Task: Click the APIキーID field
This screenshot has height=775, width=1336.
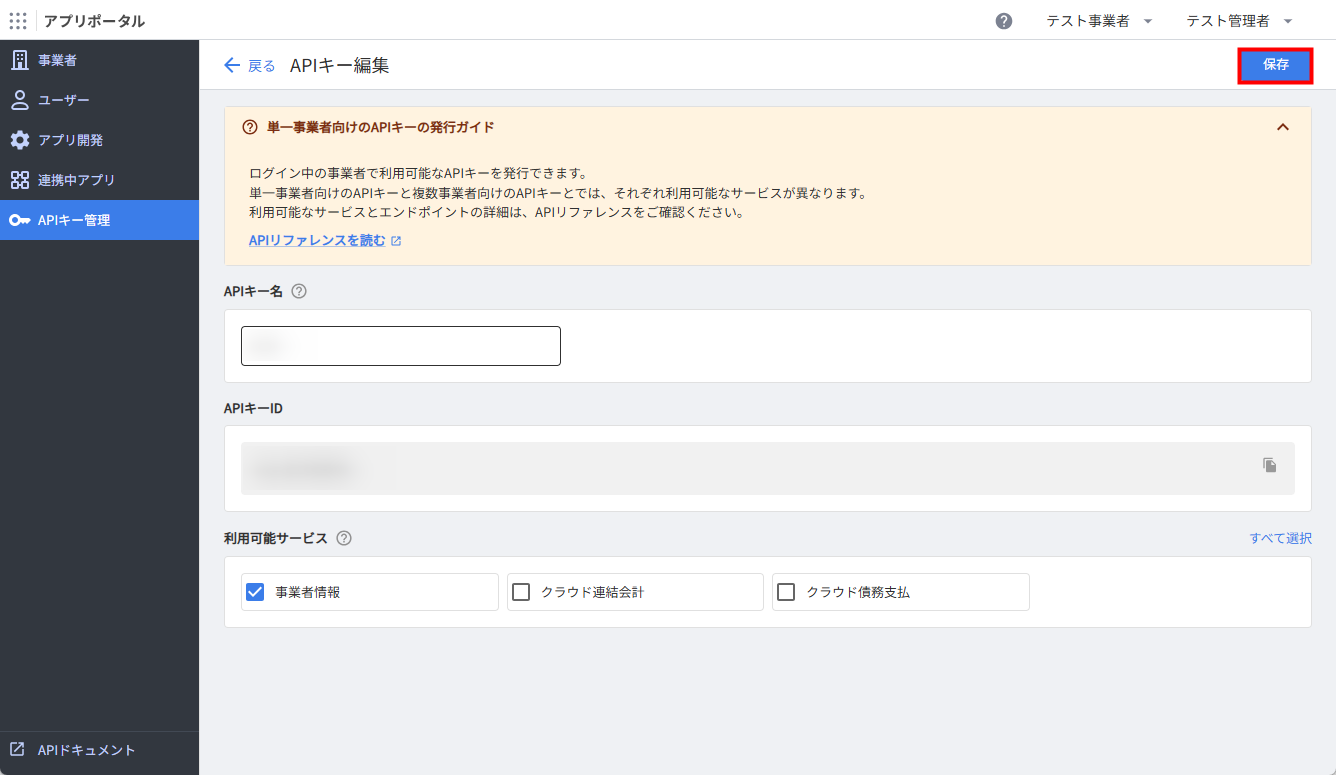Action: click(768, 468)
